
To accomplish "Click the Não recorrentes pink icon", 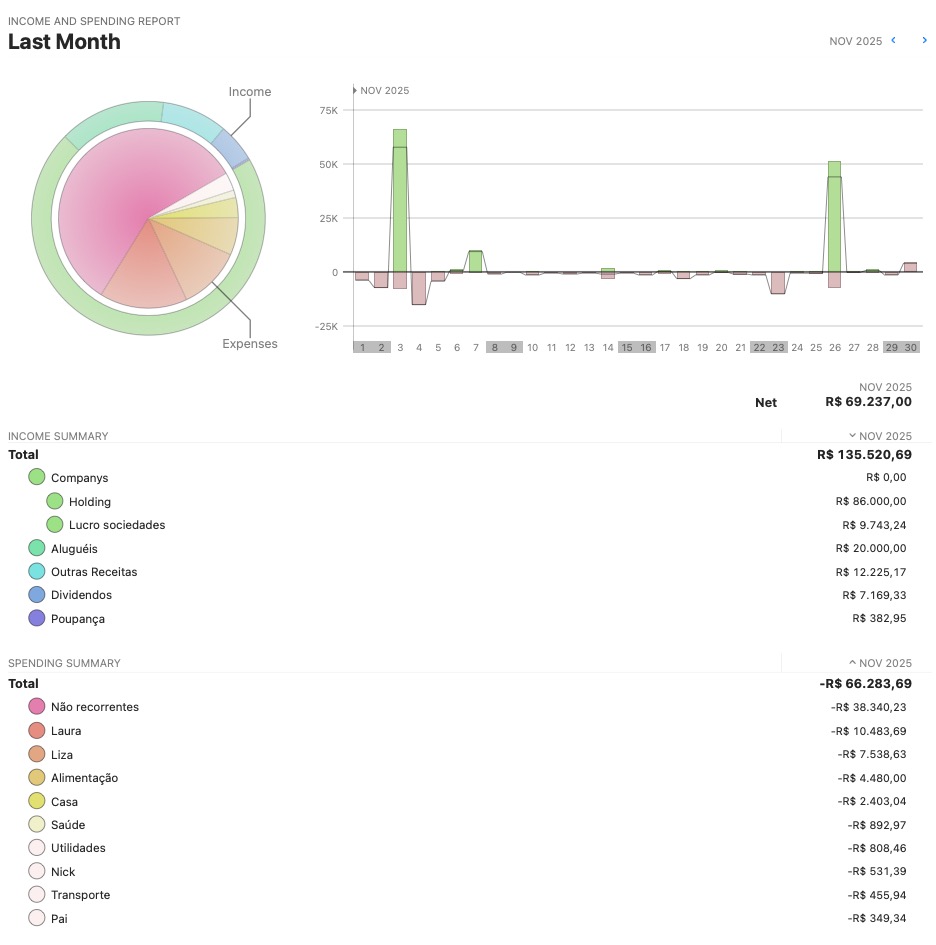I will pos(37,707).
